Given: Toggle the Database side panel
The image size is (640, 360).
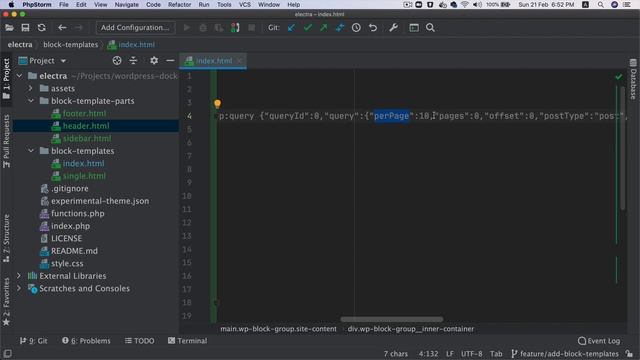Looking at the screenshot, I should point(633,79).
